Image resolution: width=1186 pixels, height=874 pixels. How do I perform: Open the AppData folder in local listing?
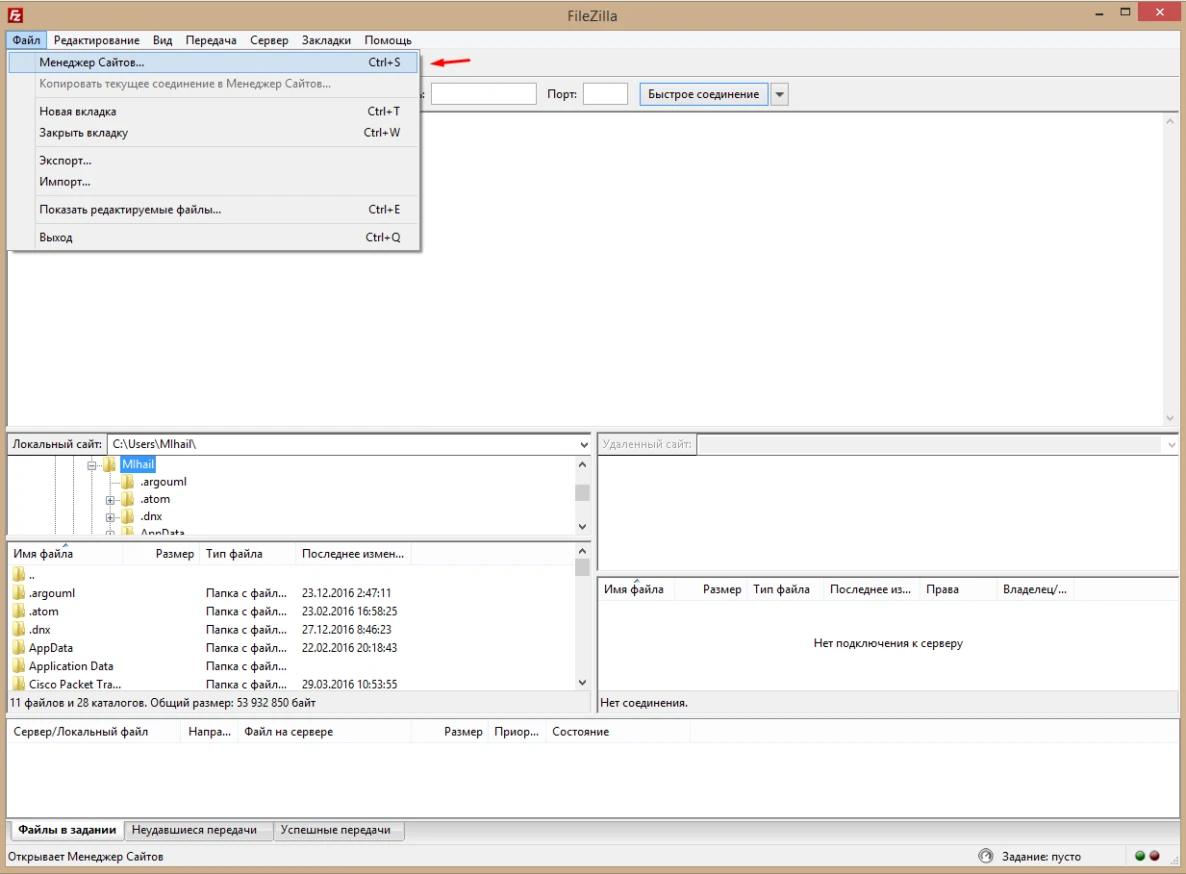point(53,647)
